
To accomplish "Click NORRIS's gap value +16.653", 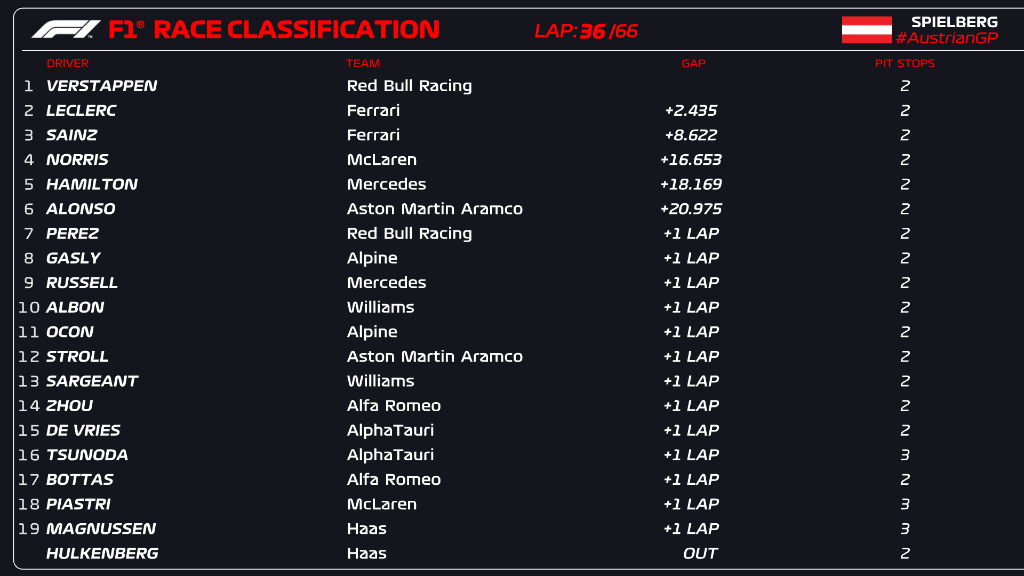I will 691,160.
